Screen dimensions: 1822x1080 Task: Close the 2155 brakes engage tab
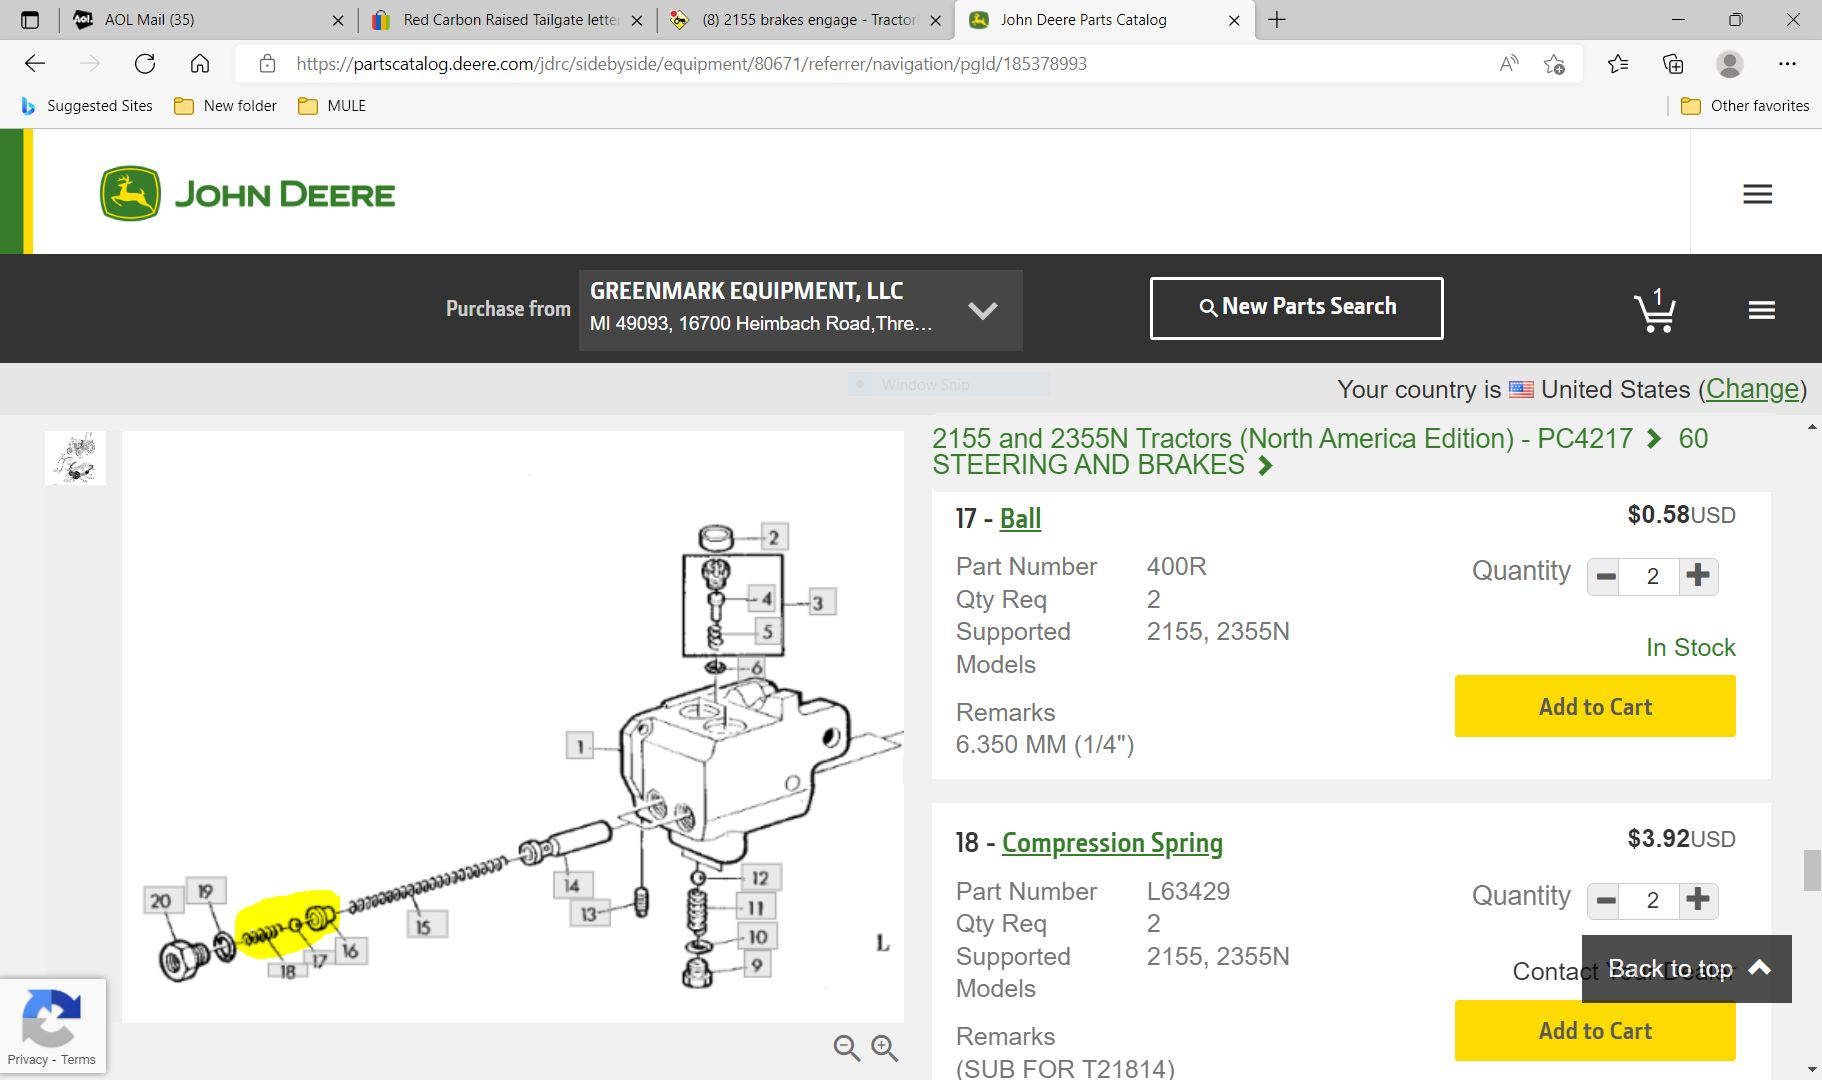pyautogui.click(x=935, y=20)
